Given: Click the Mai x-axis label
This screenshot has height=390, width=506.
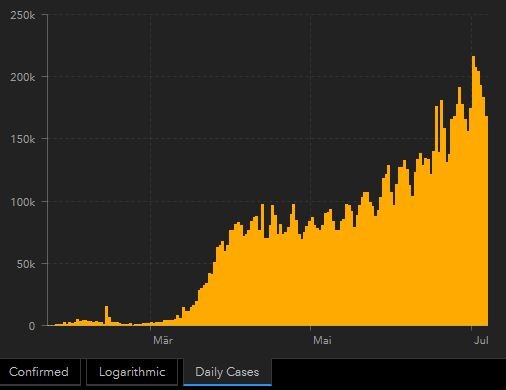Looking at the screenshot, I should click(x=322, y=340).
